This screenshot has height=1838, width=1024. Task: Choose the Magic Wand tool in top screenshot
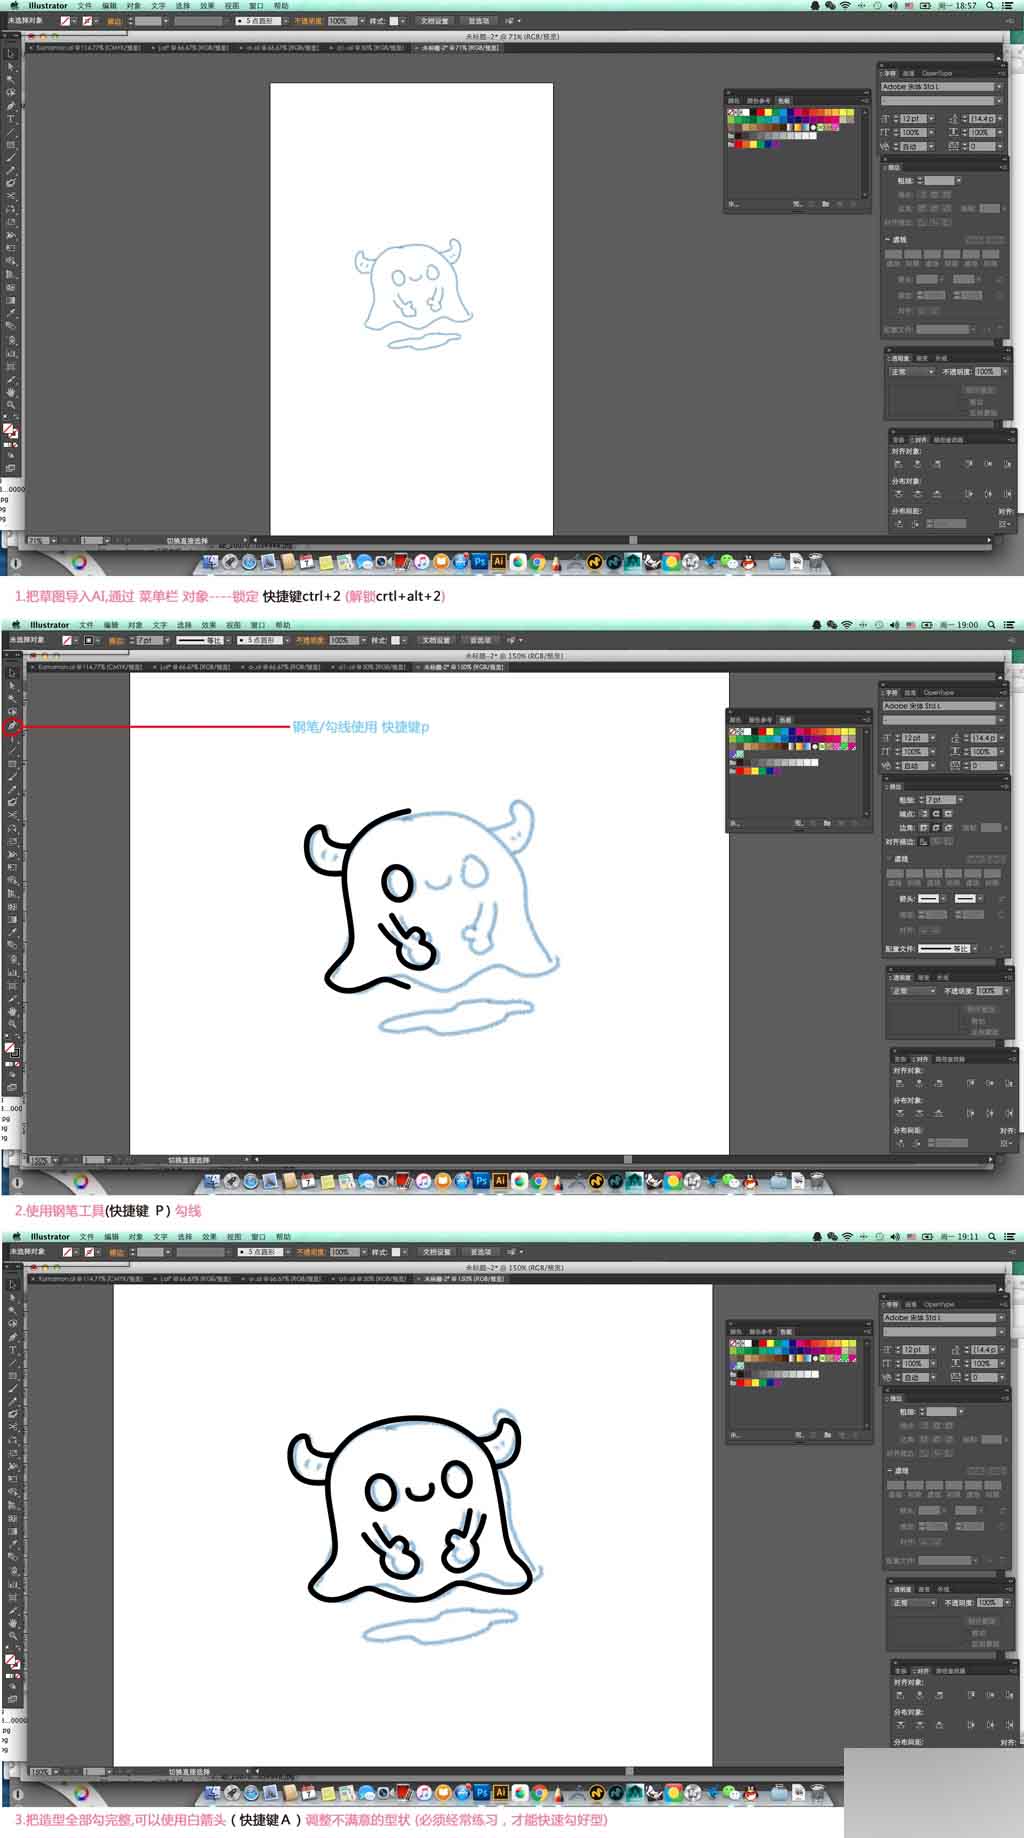[12, 80]
